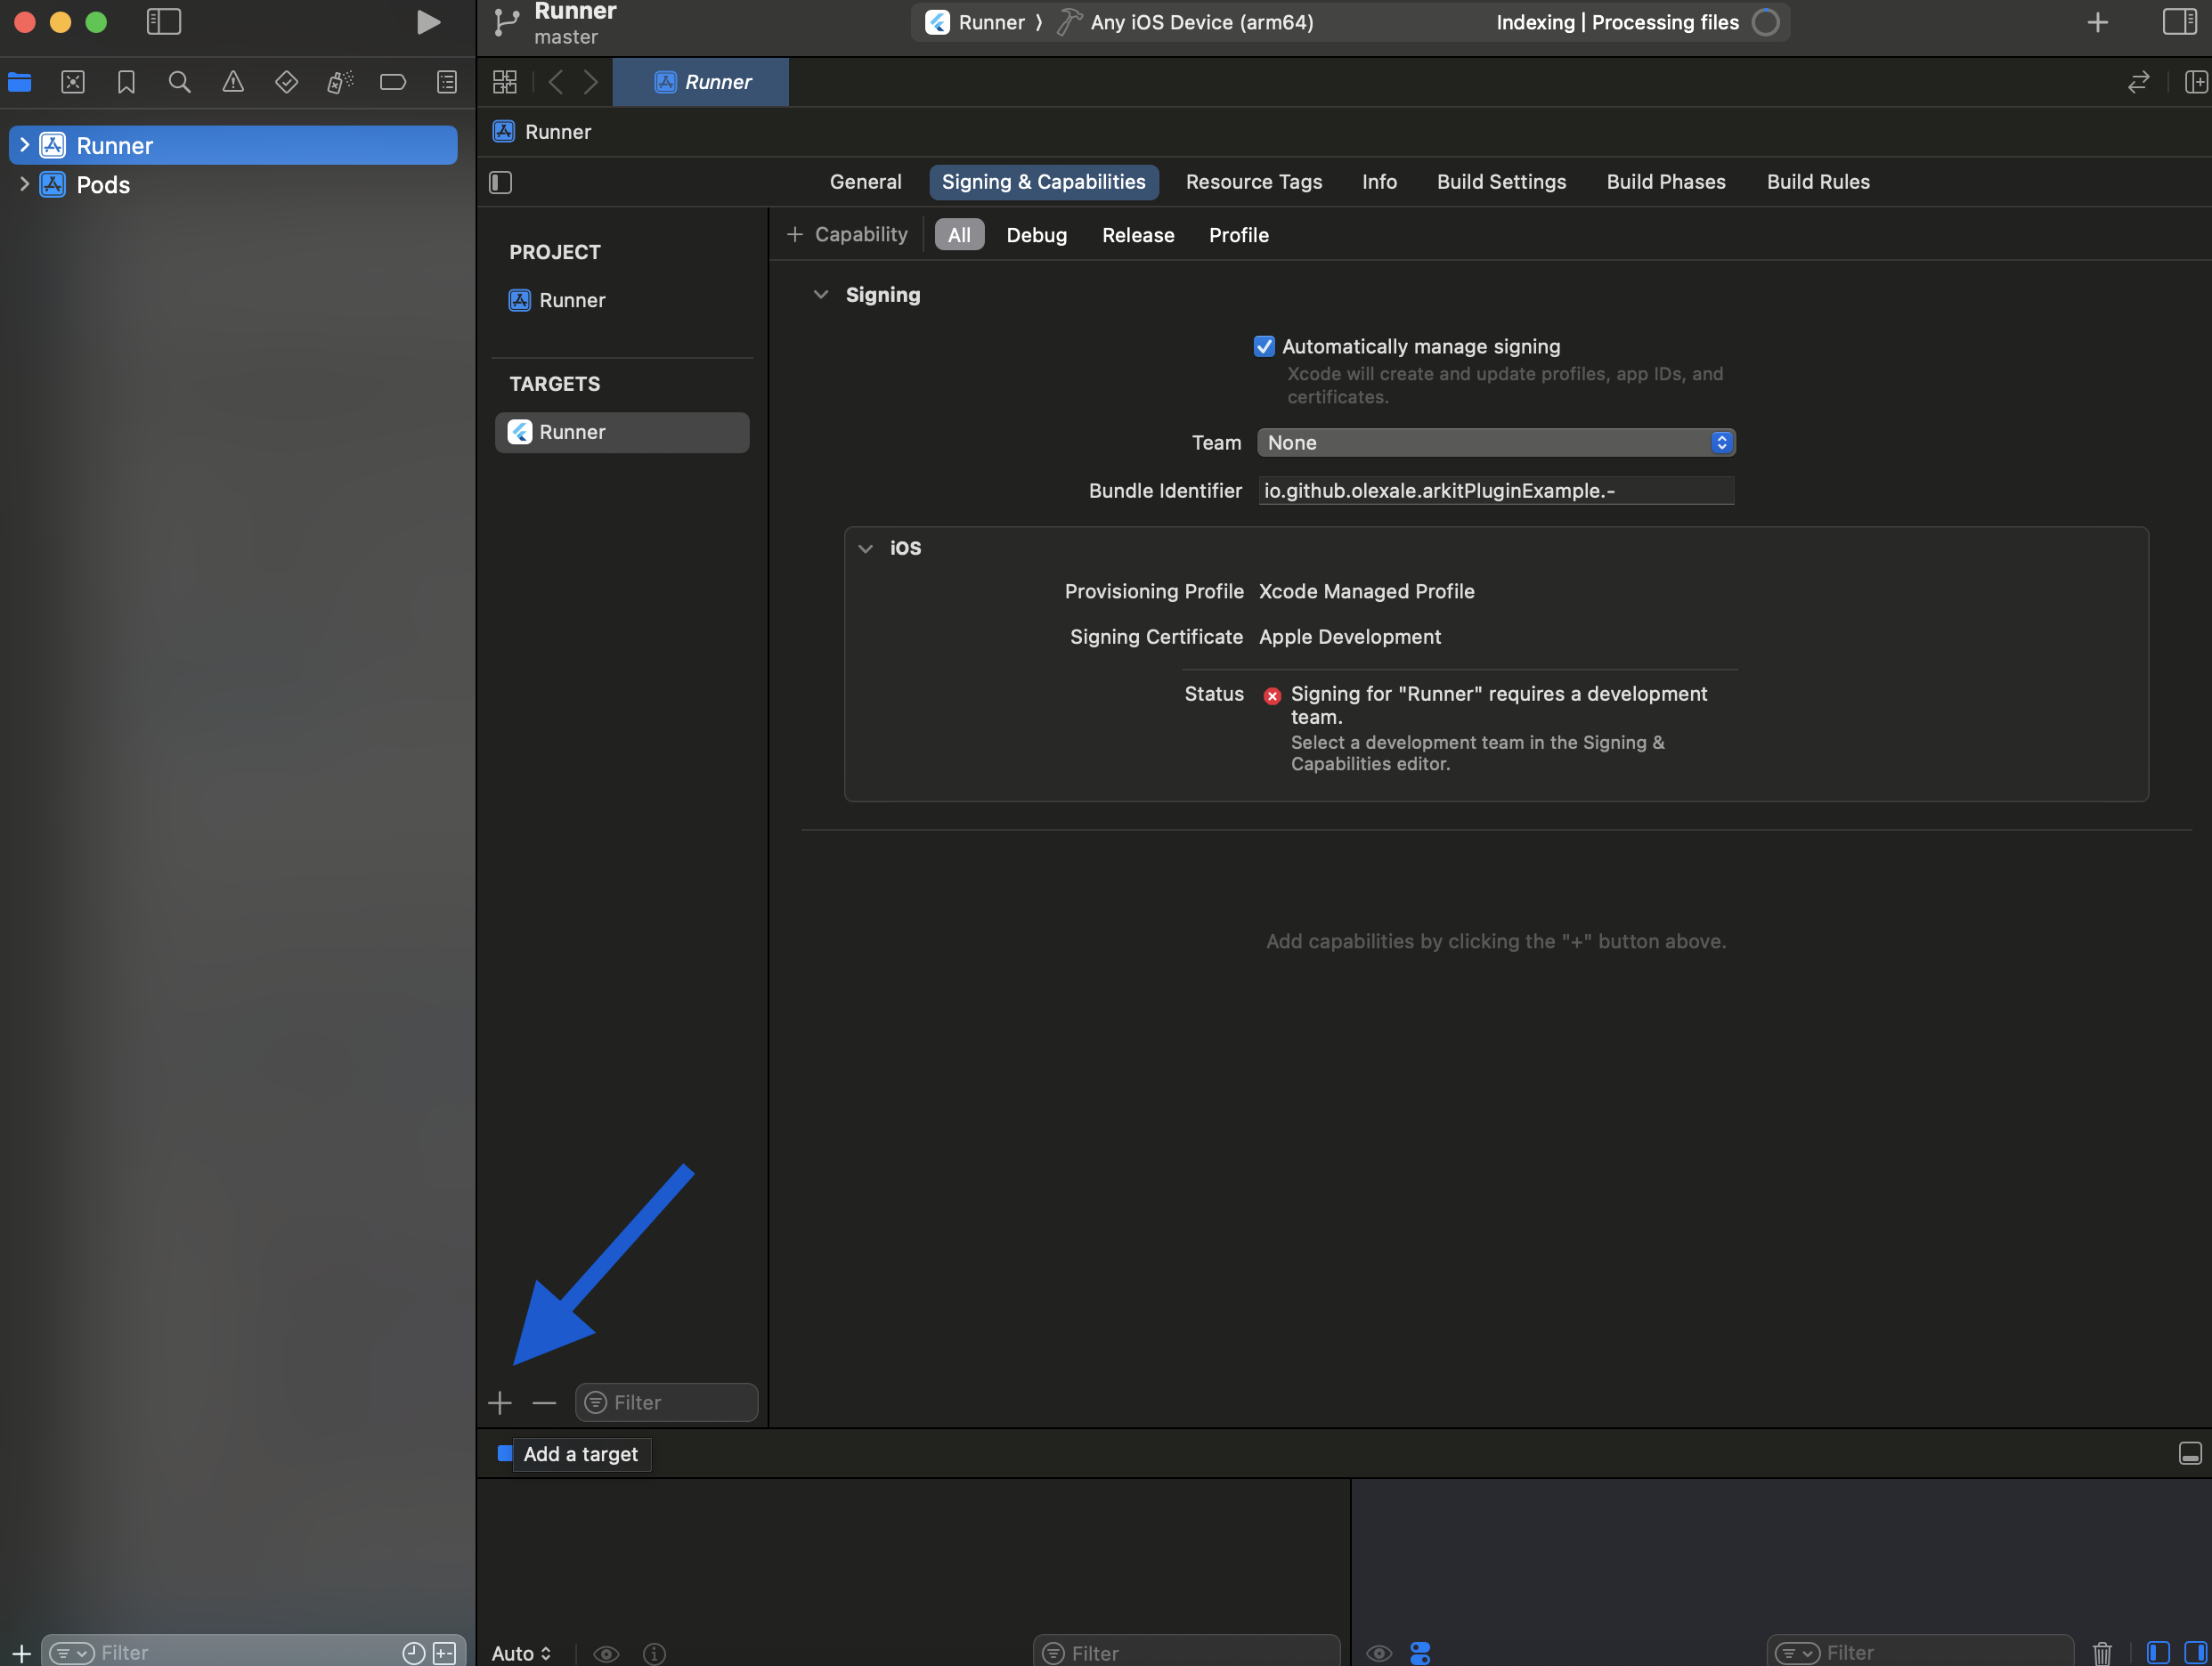Clear console with trash icon

2102,1653
